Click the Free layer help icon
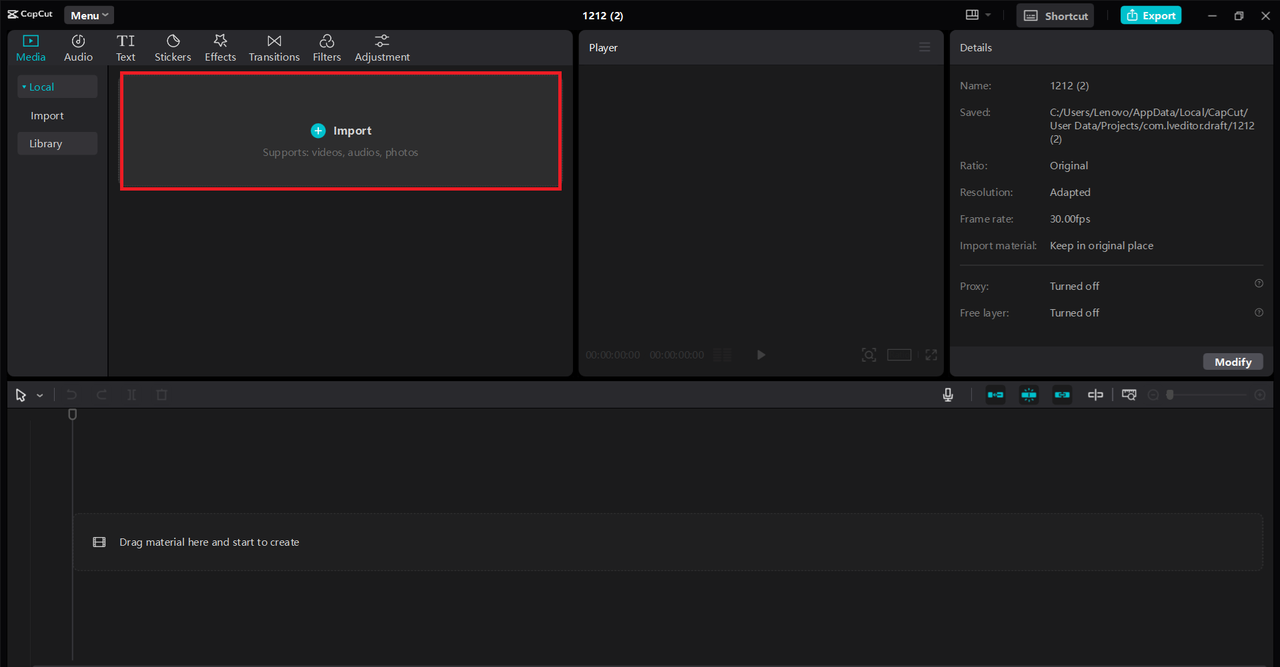The image size is (1280, 667). coord(1259,312)
